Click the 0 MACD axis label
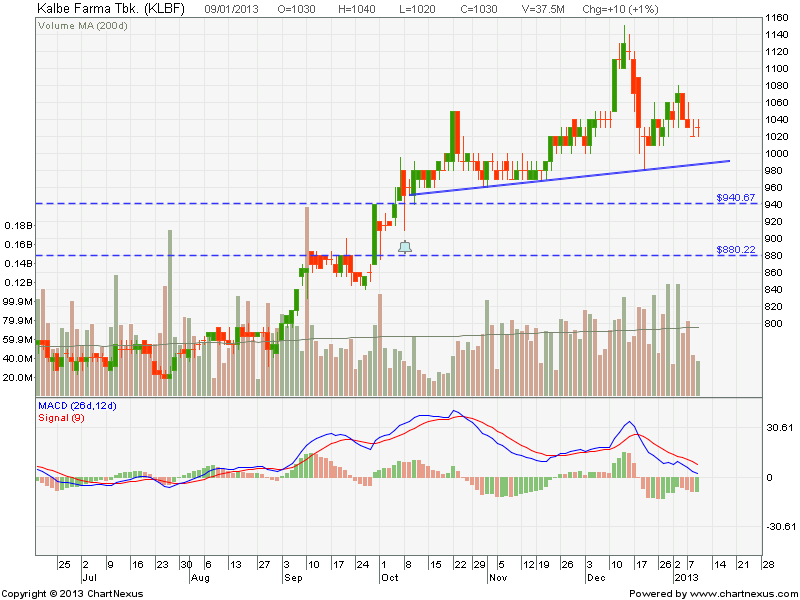The width and height of the screenshot is (800, 600). point(769,478)
